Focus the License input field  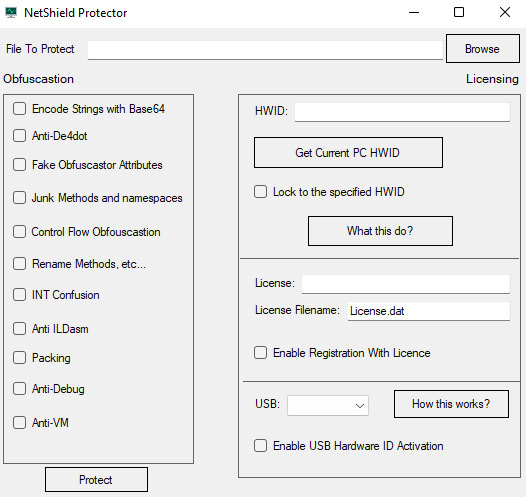click(406, 284)
